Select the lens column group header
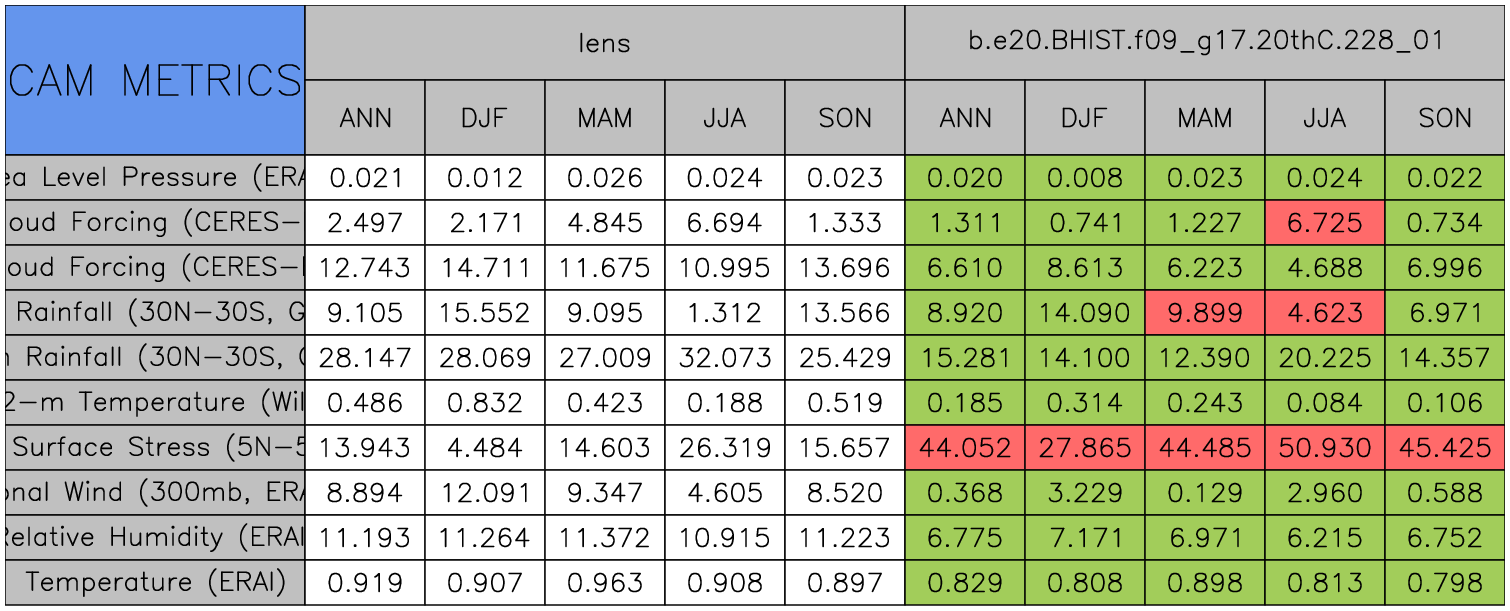Viewport: 1510px width, 611px height. 604,42
